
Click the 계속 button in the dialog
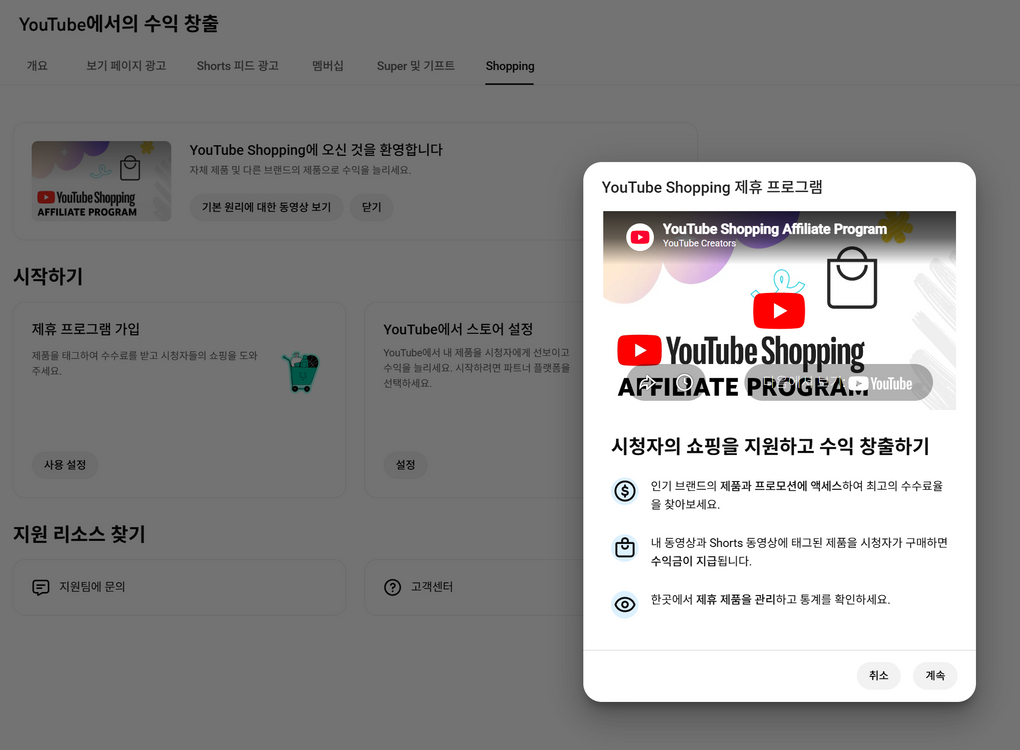934,675
